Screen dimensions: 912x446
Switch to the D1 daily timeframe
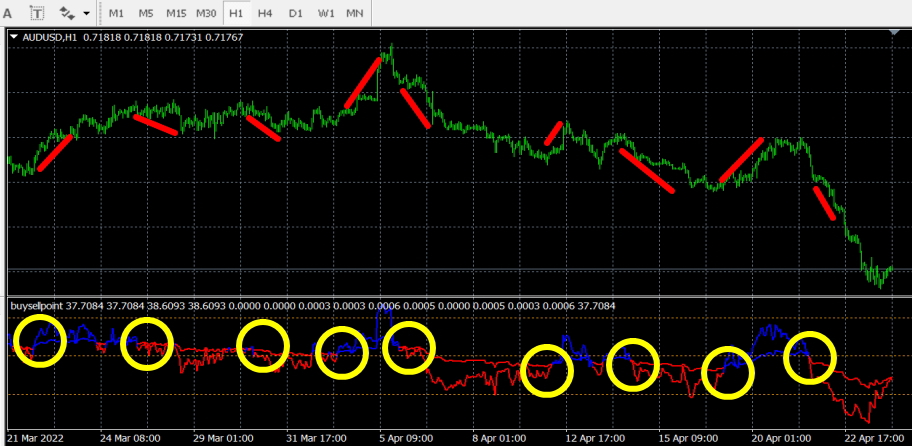pos(296,14)
